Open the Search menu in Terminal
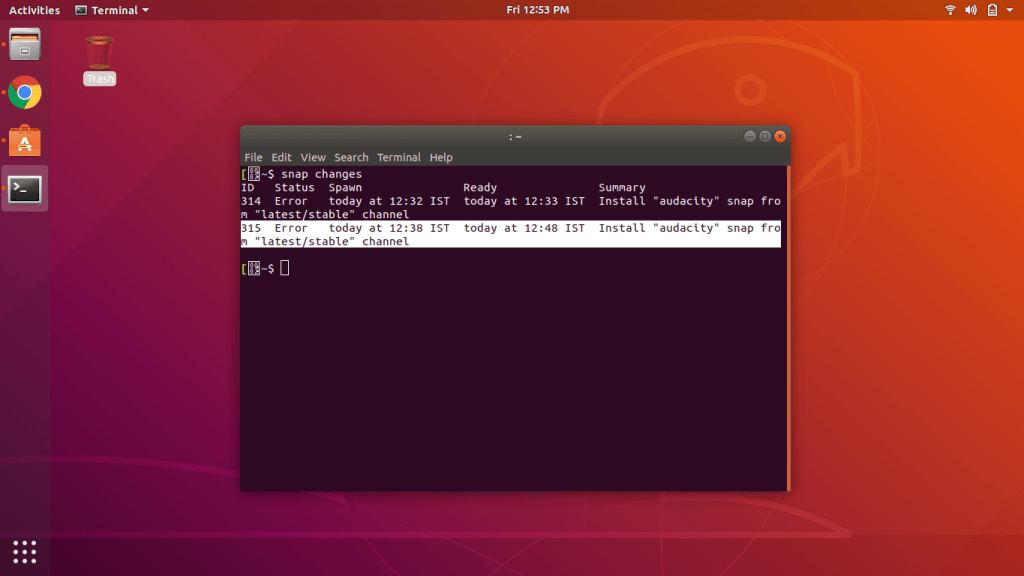 [351, 157]
